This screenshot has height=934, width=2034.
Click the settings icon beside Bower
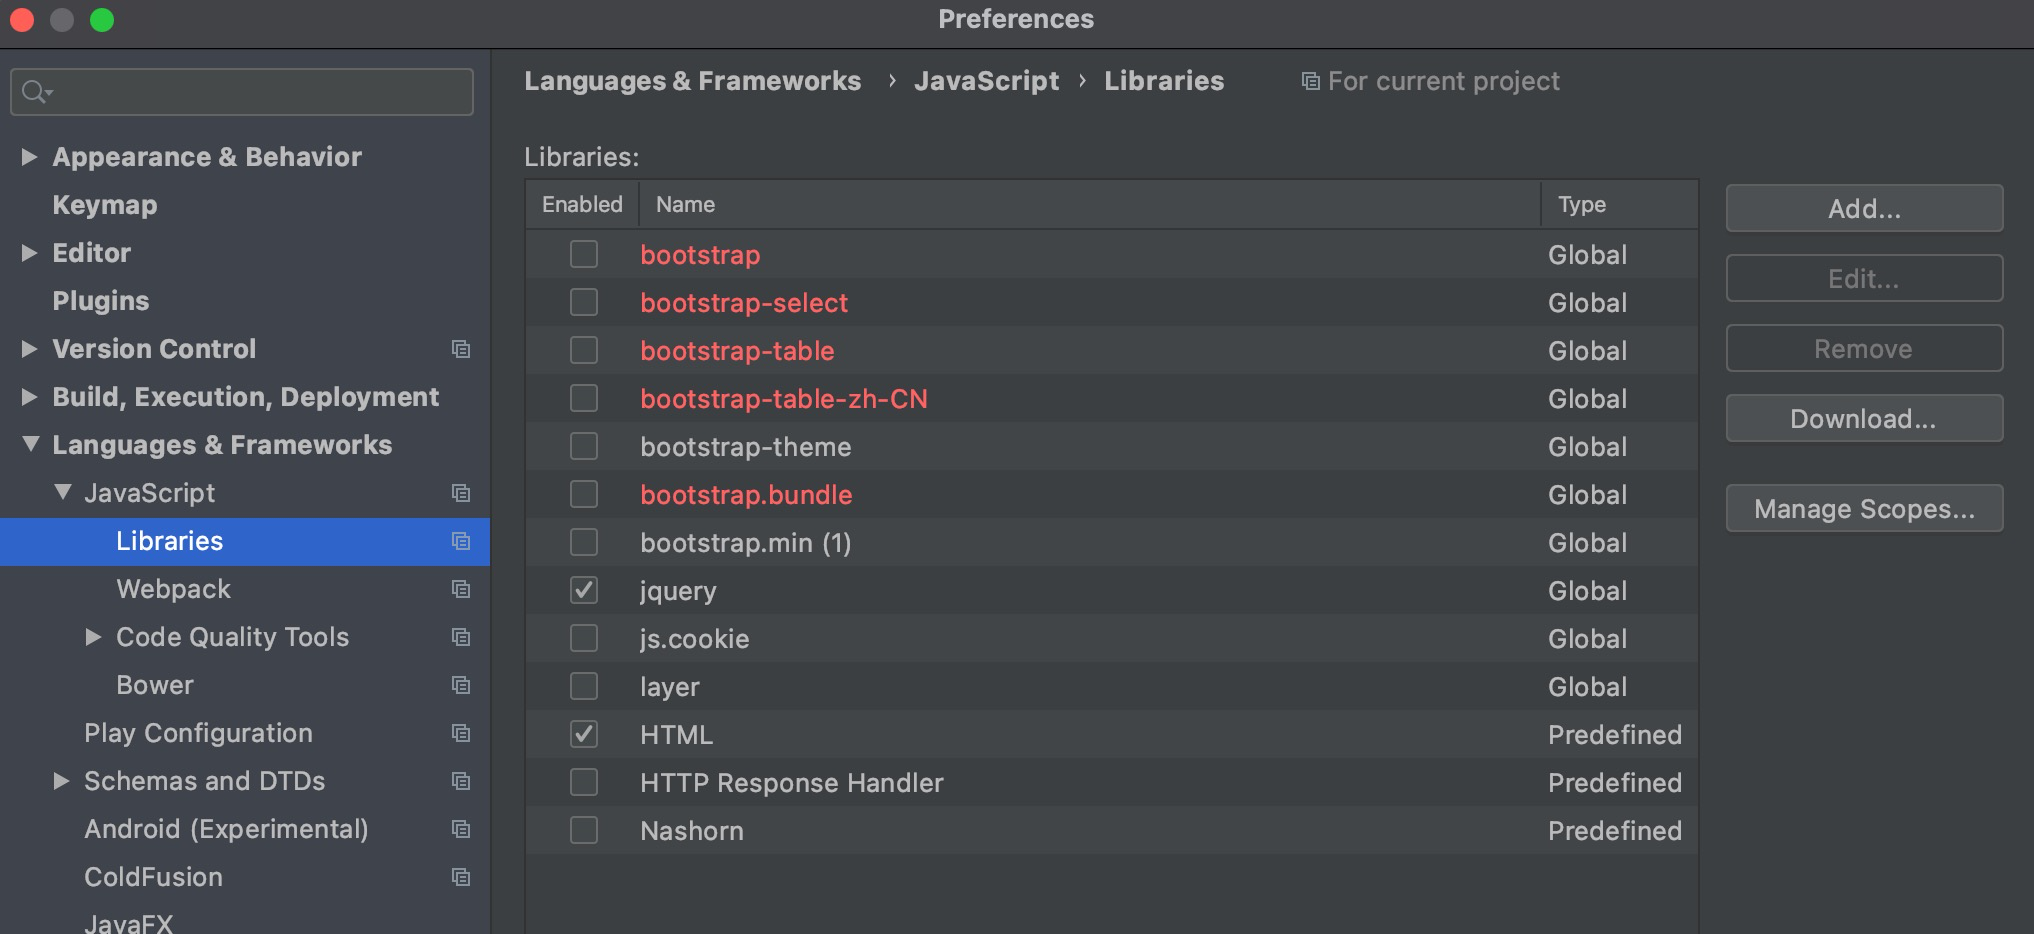point(460,685)
